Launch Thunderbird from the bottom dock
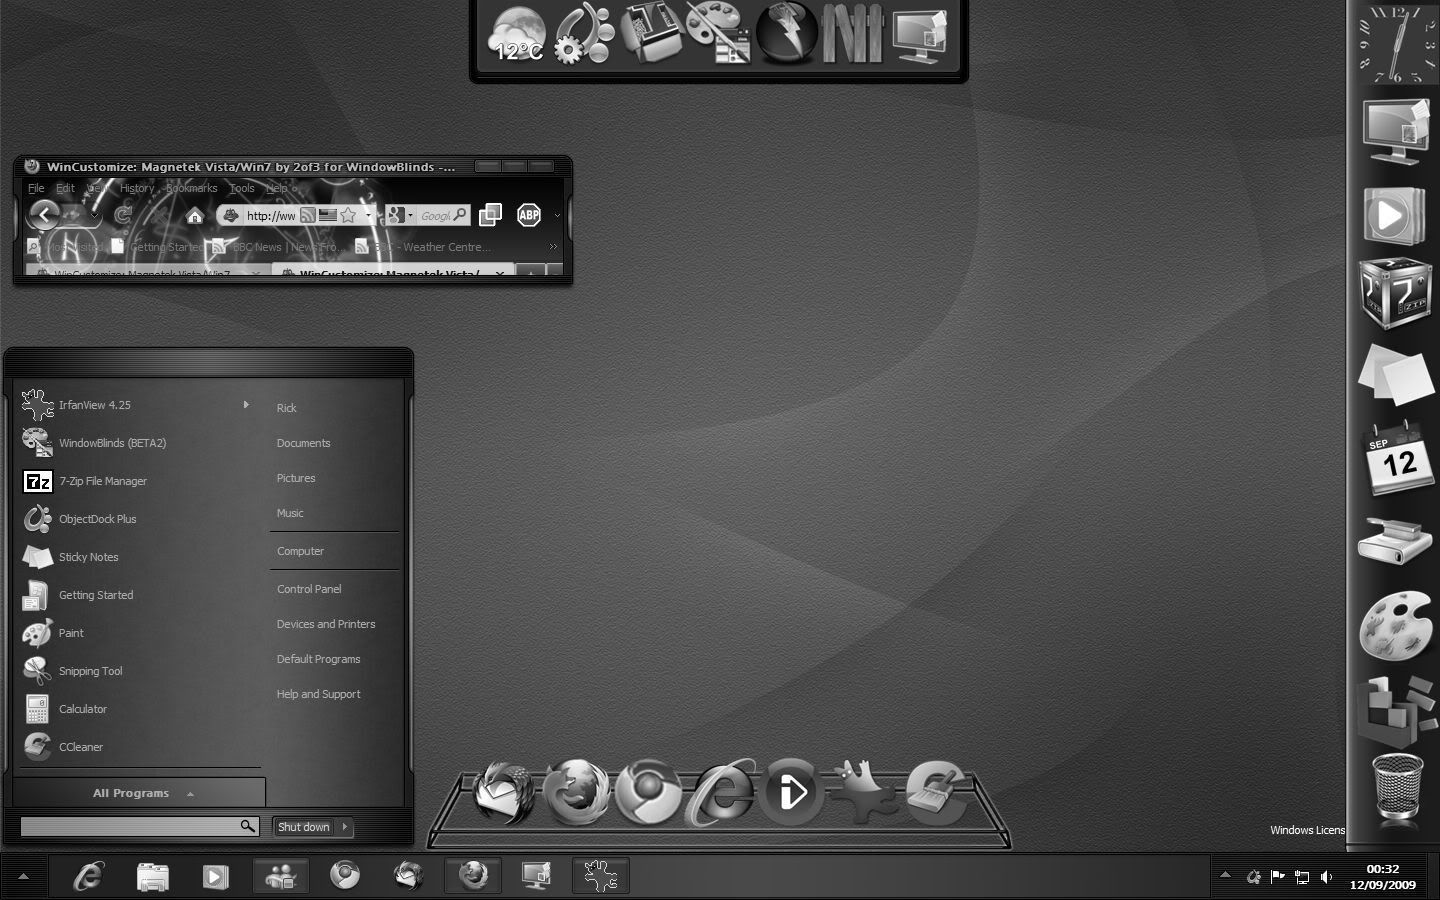This screenshot has width=1440, height=900. [504, 793]
